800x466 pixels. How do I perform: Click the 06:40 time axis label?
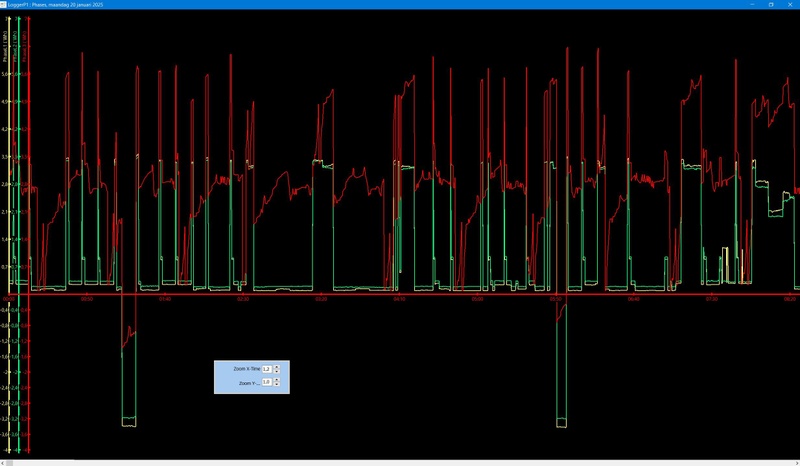[x=633, y=299]
